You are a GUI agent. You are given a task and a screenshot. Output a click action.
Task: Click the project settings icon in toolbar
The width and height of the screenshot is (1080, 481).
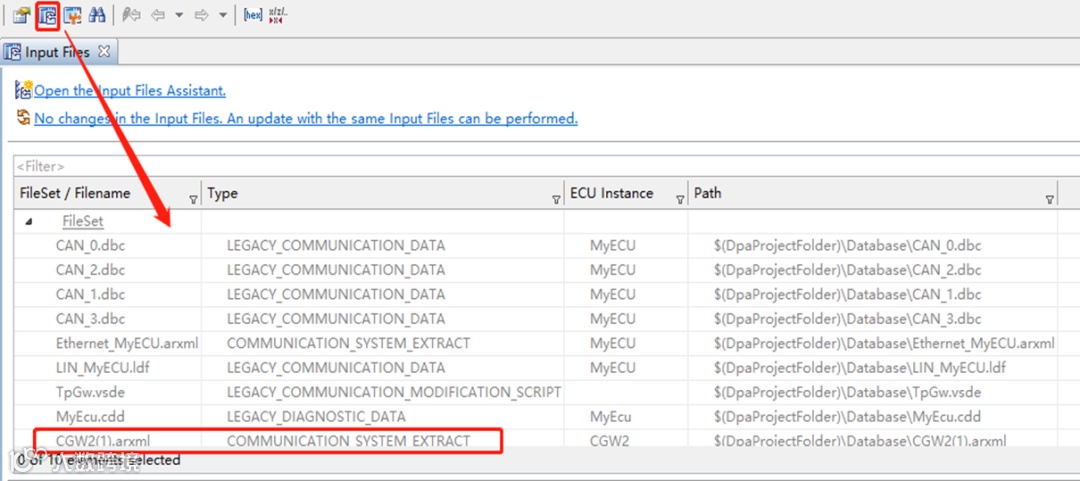coord(21,15)
